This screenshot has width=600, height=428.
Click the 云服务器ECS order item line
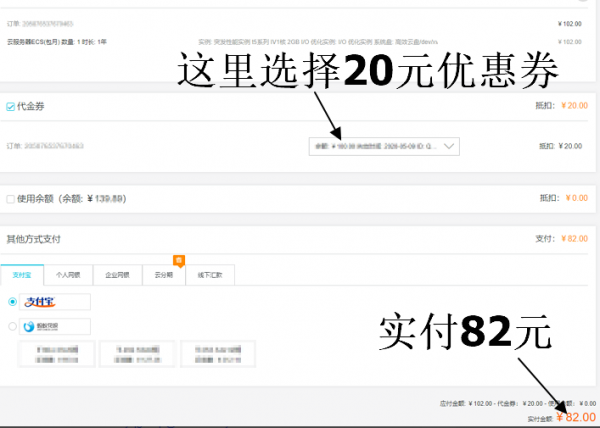point(60,42)
